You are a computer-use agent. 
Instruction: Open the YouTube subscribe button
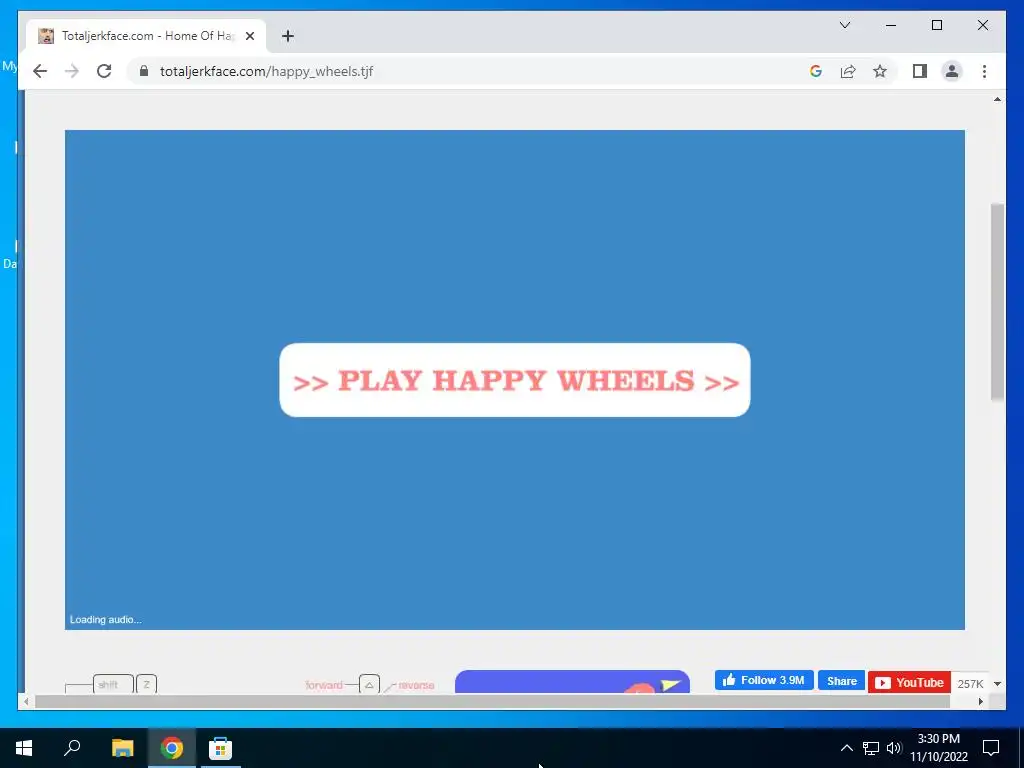click(909, 682)
